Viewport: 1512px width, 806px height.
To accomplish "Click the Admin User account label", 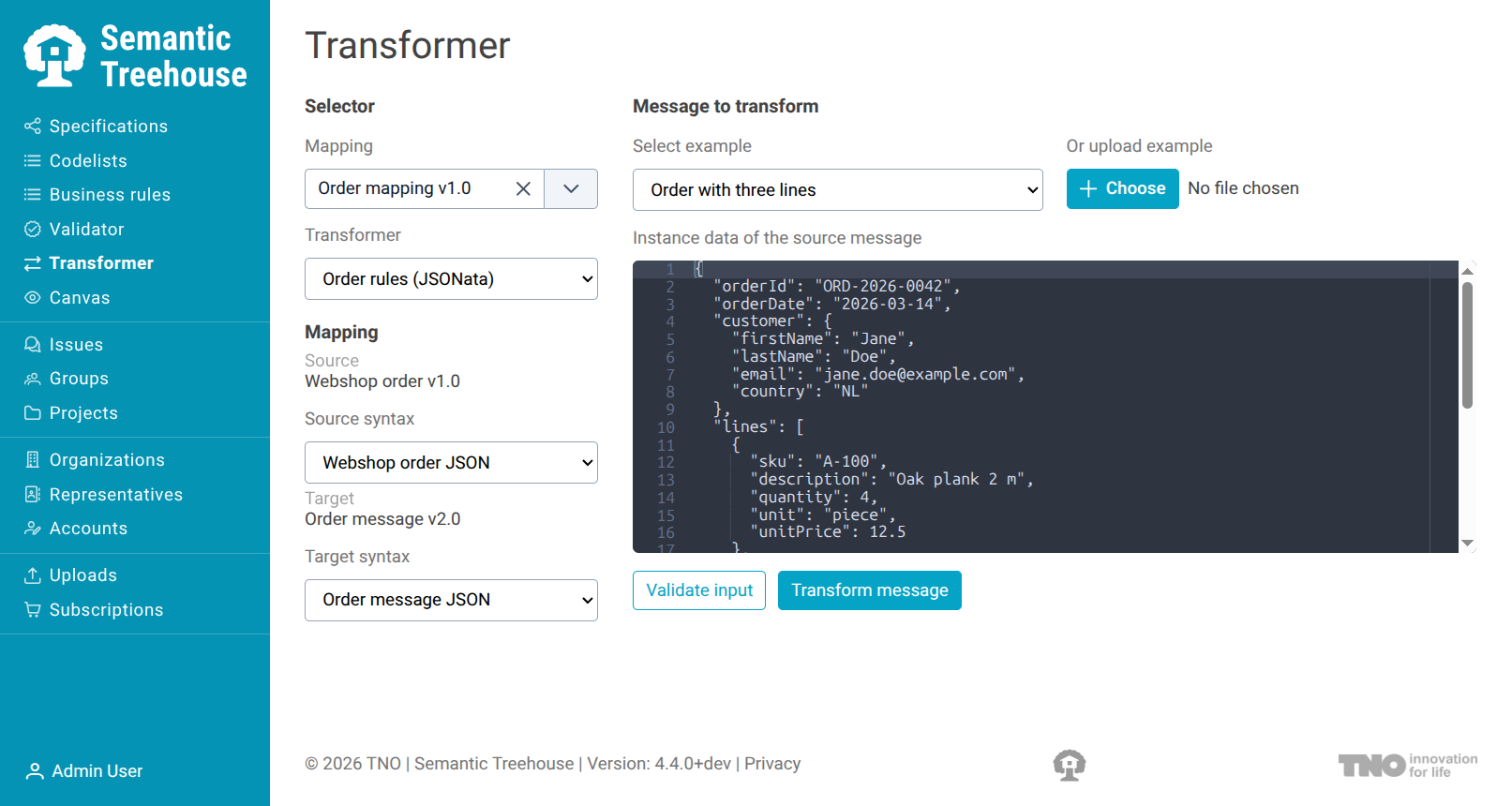I will point(97,771).
